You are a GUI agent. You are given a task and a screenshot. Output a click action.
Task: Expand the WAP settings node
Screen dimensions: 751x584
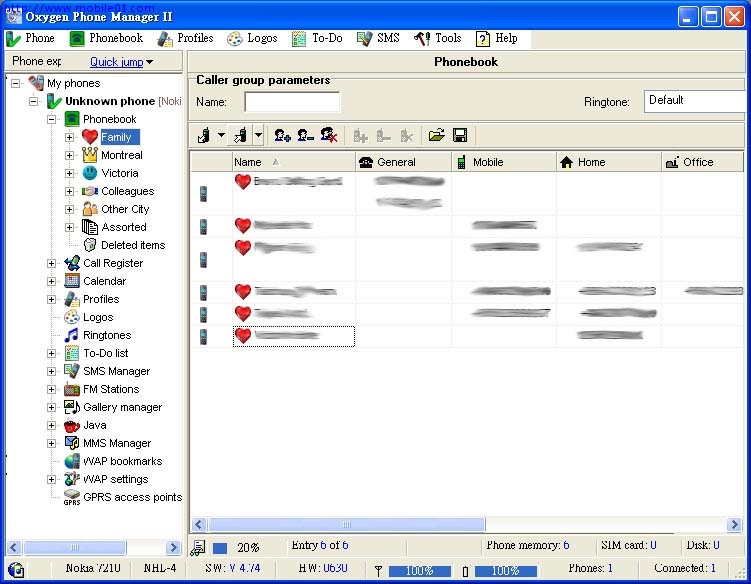(51, 480)
